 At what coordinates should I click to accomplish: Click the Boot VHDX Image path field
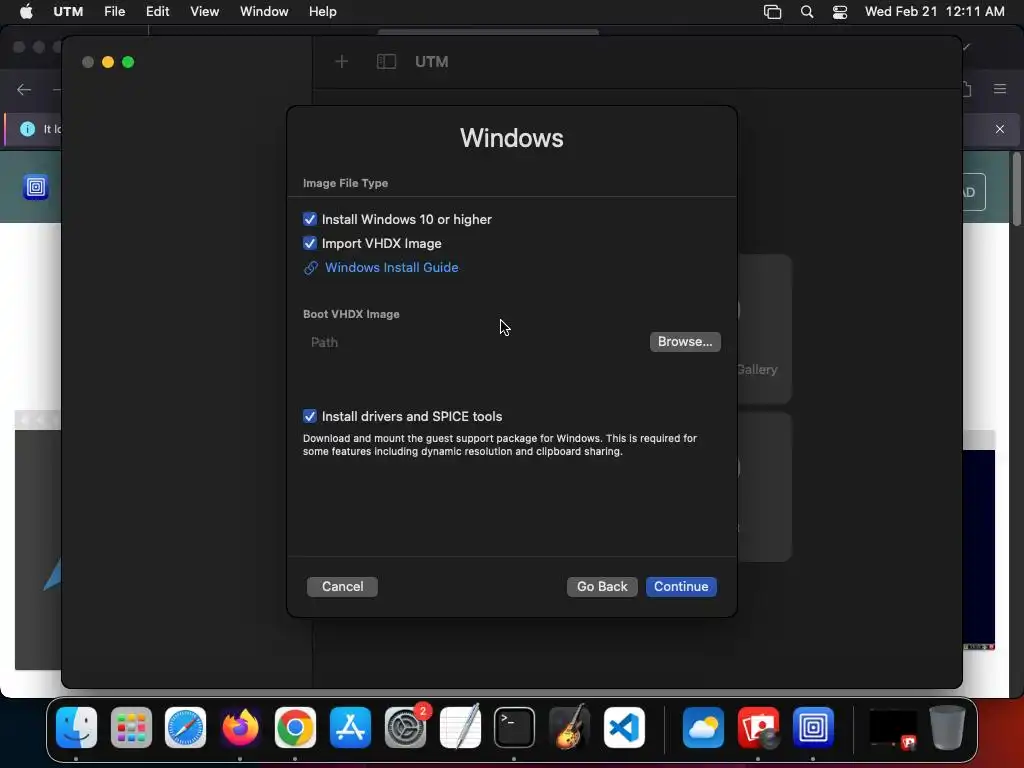475,342
